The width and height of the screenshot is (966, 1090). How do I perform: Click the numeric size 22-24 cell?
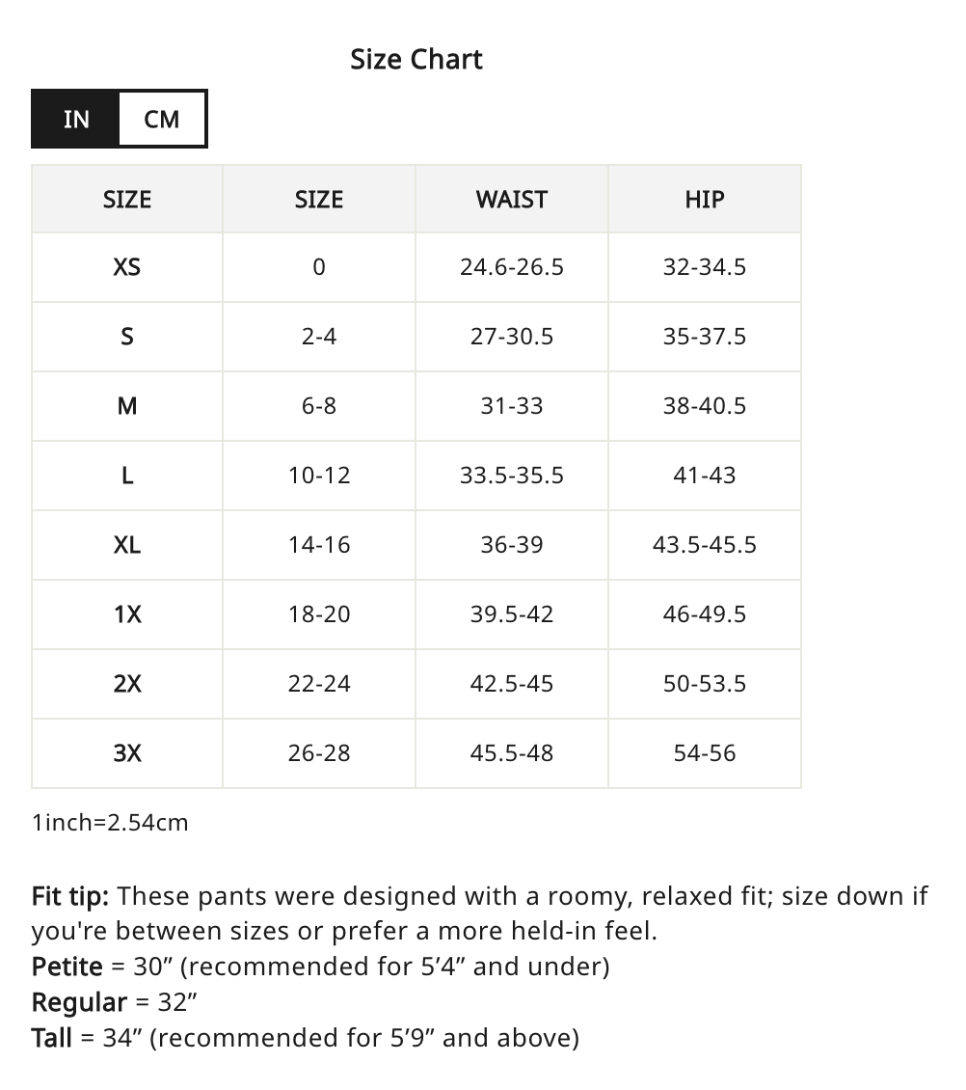tap(319, 684)
